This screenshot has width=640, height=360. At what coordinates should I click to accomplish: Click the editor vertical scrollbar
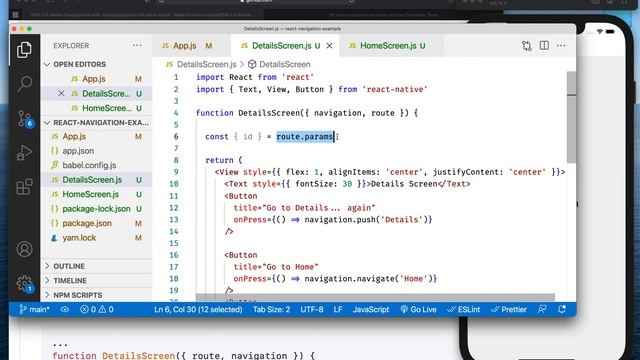tap(571, 118)
